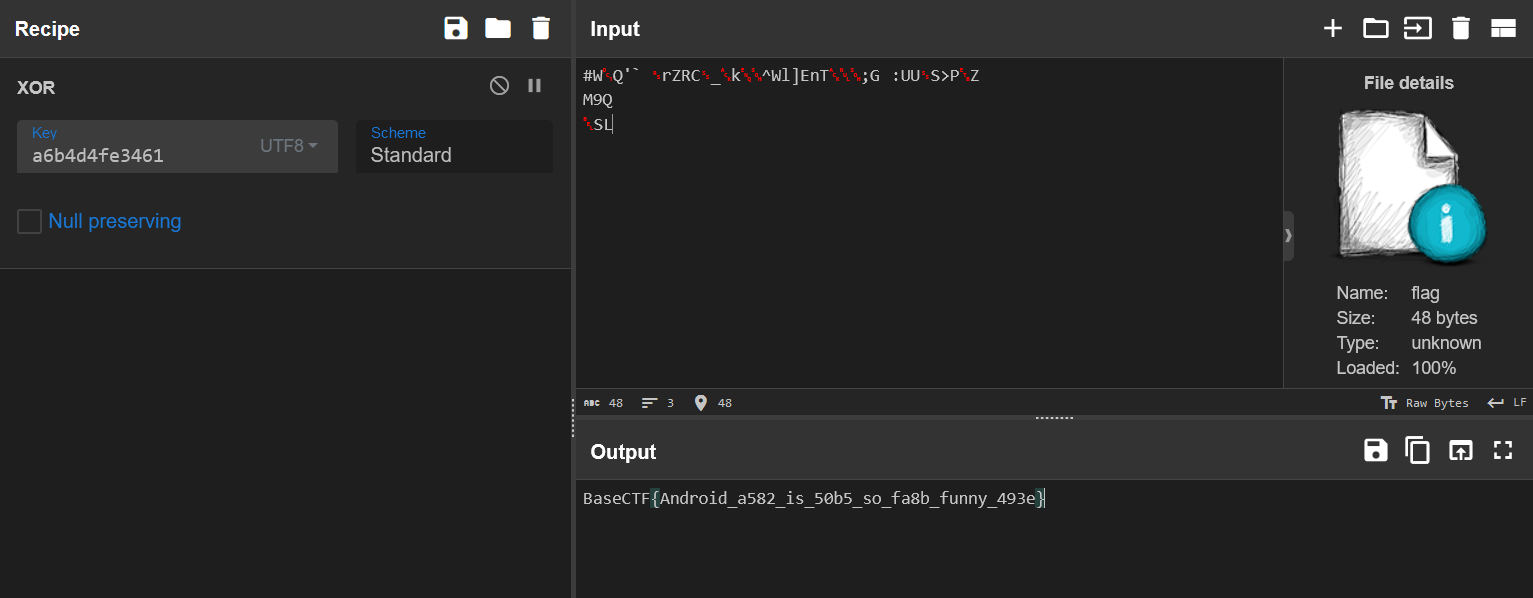Select the type value "unknown"

point(1446,343)
